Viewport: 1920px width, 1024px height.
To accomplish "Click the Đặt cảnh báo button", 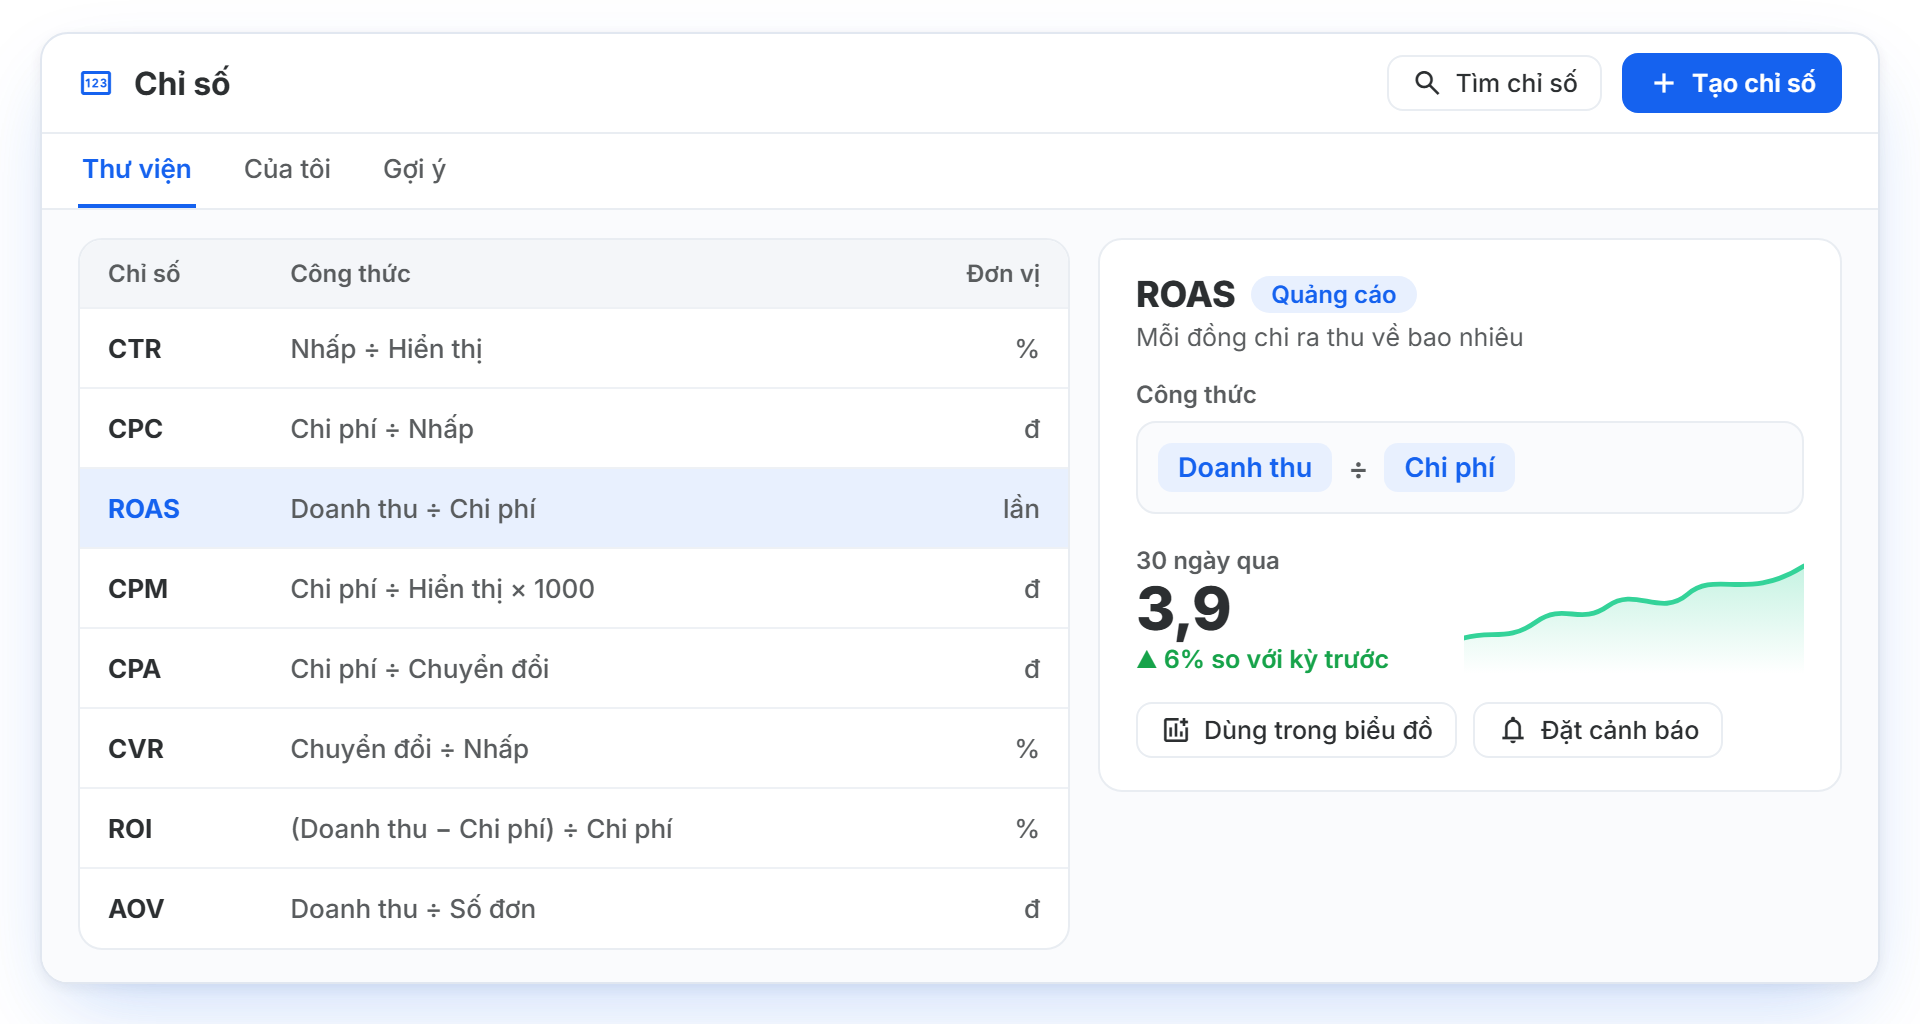I will click(1598, 730).
